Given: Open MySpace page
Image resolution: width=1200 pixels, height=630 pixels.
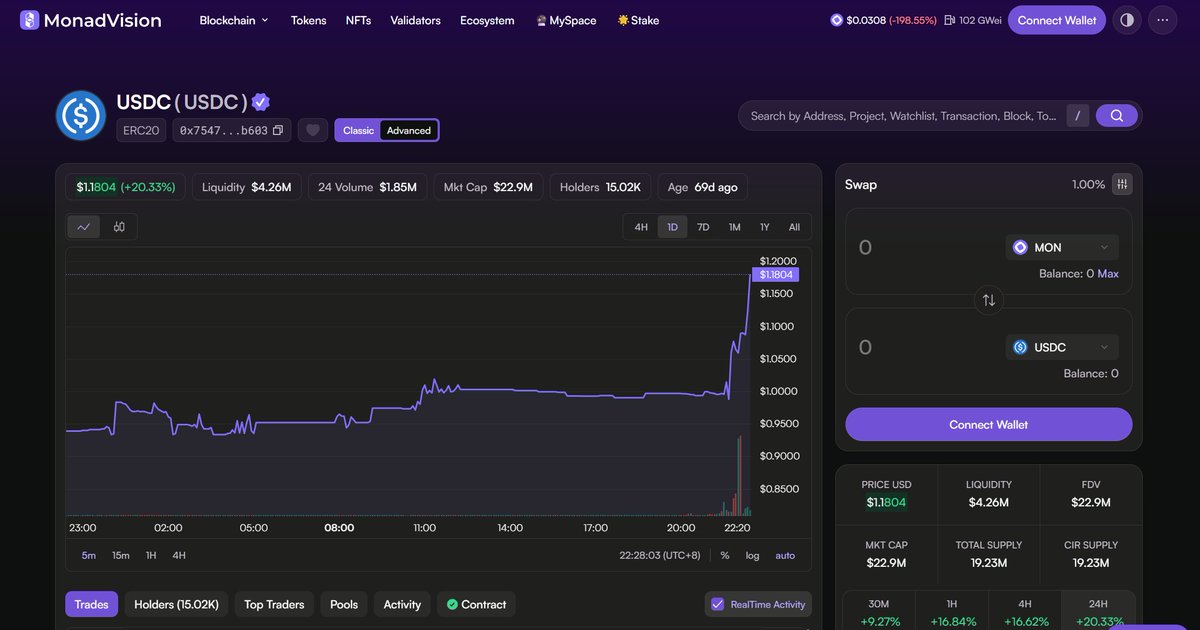Looking at the screenshot, I should pos(566,20).
